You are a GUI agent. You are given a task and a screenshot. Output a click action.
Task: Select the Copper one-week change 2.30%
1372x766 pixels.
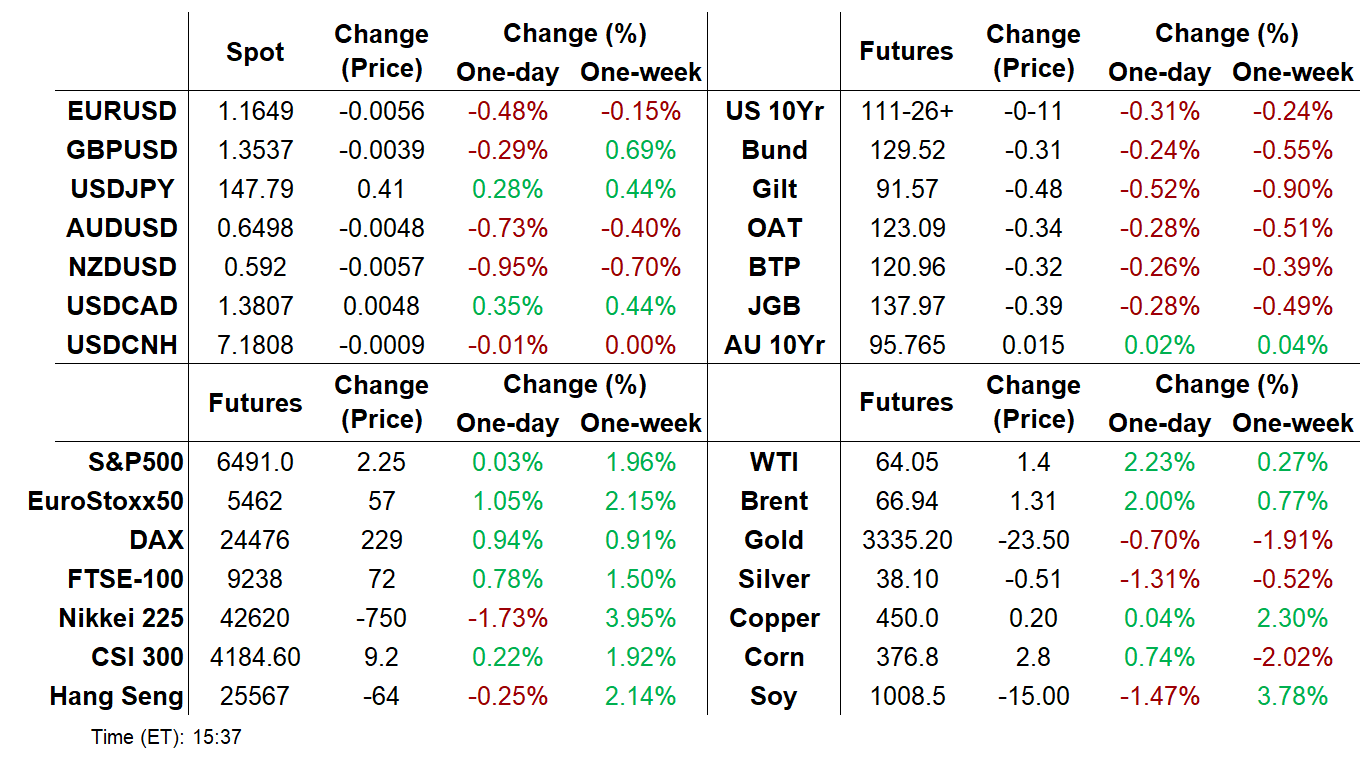(1292, 618)
